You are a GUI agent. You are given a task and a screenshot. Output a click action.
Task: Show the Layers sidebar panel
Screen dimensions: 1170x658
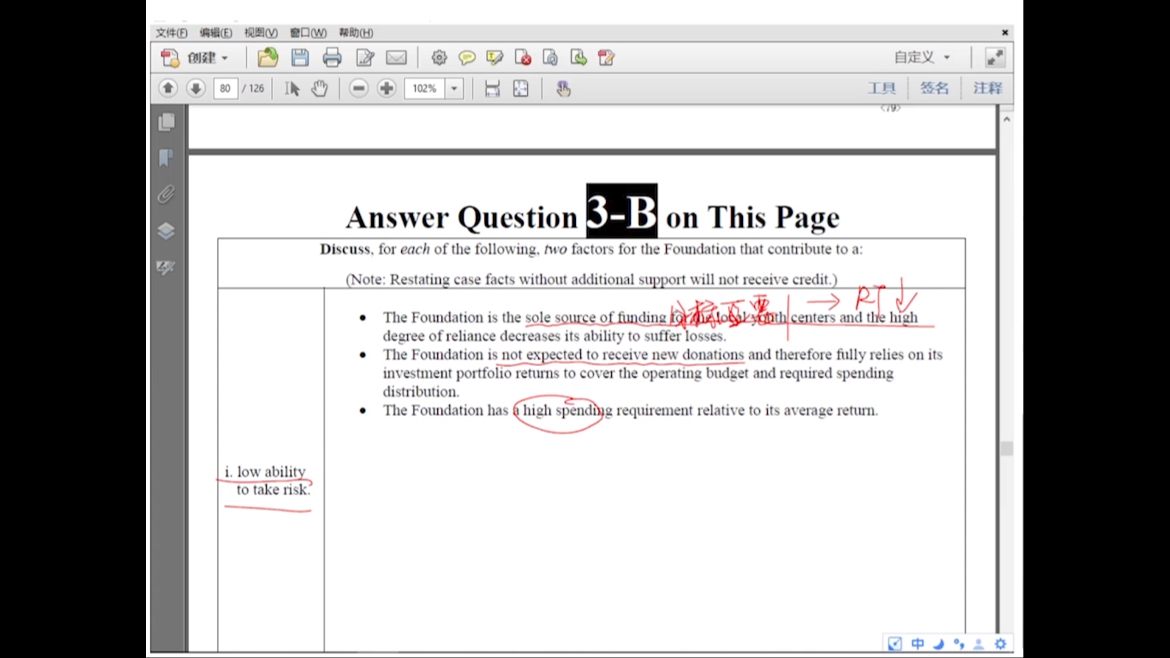click(x=166, y=231)
